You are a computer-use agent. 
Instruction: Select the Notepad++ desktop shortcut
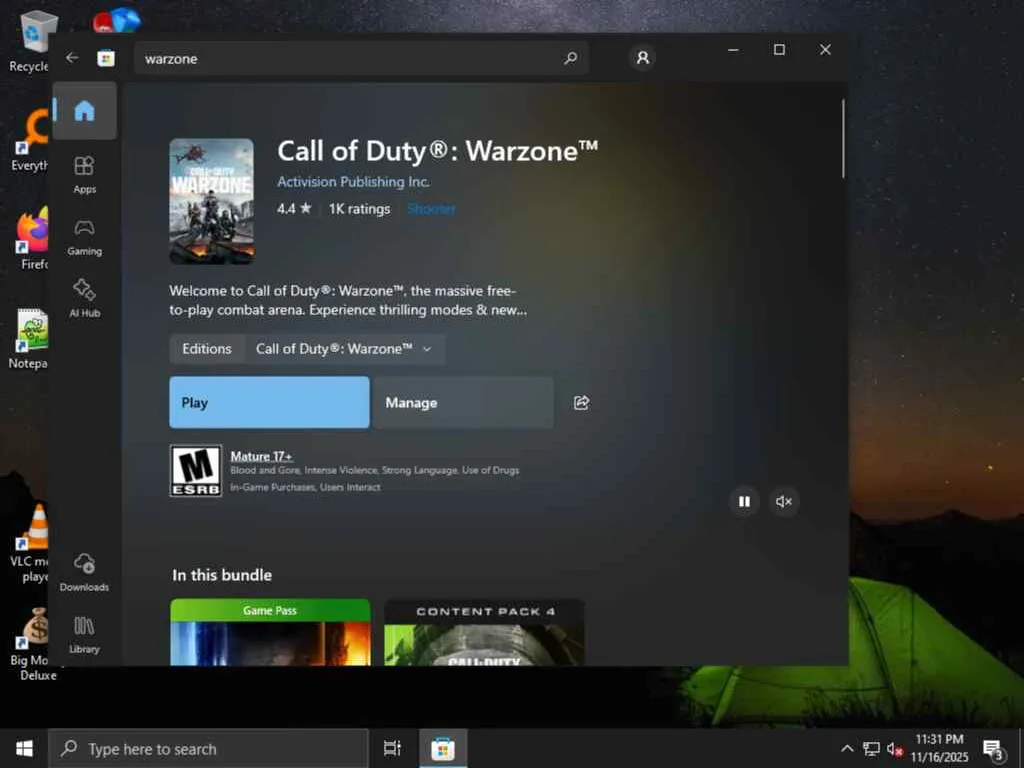coord(29,338)
